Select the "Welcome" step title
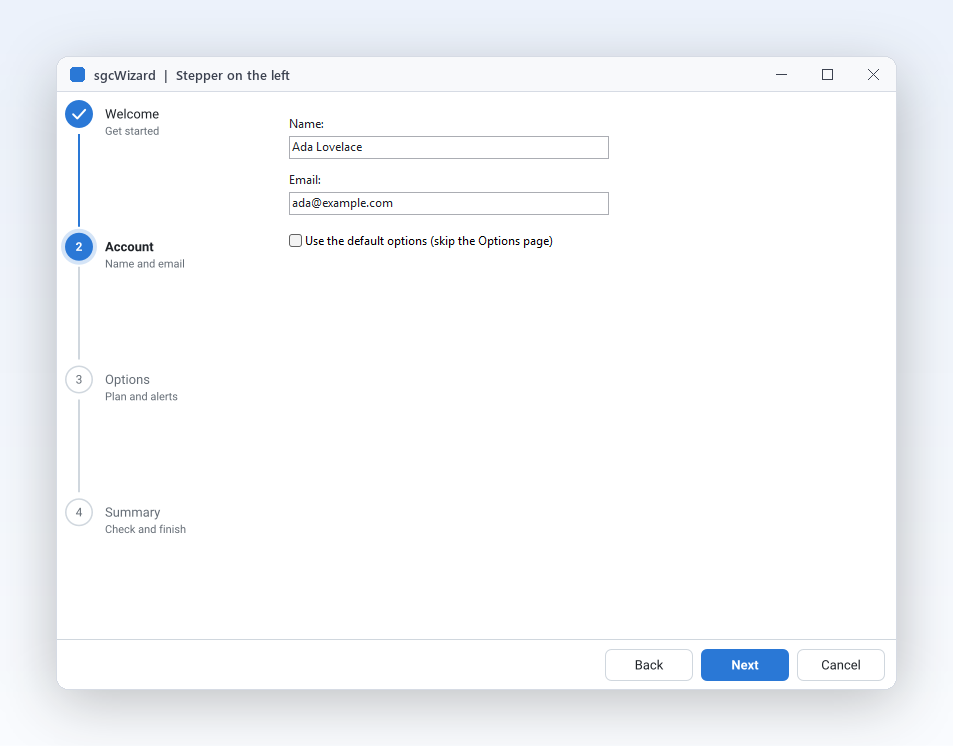 pyautogui.click(x=132, y=114)
